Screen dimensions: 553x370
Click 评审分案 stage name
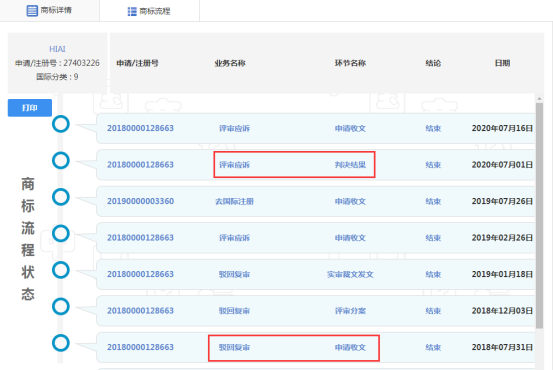click(x=350, y=311)
